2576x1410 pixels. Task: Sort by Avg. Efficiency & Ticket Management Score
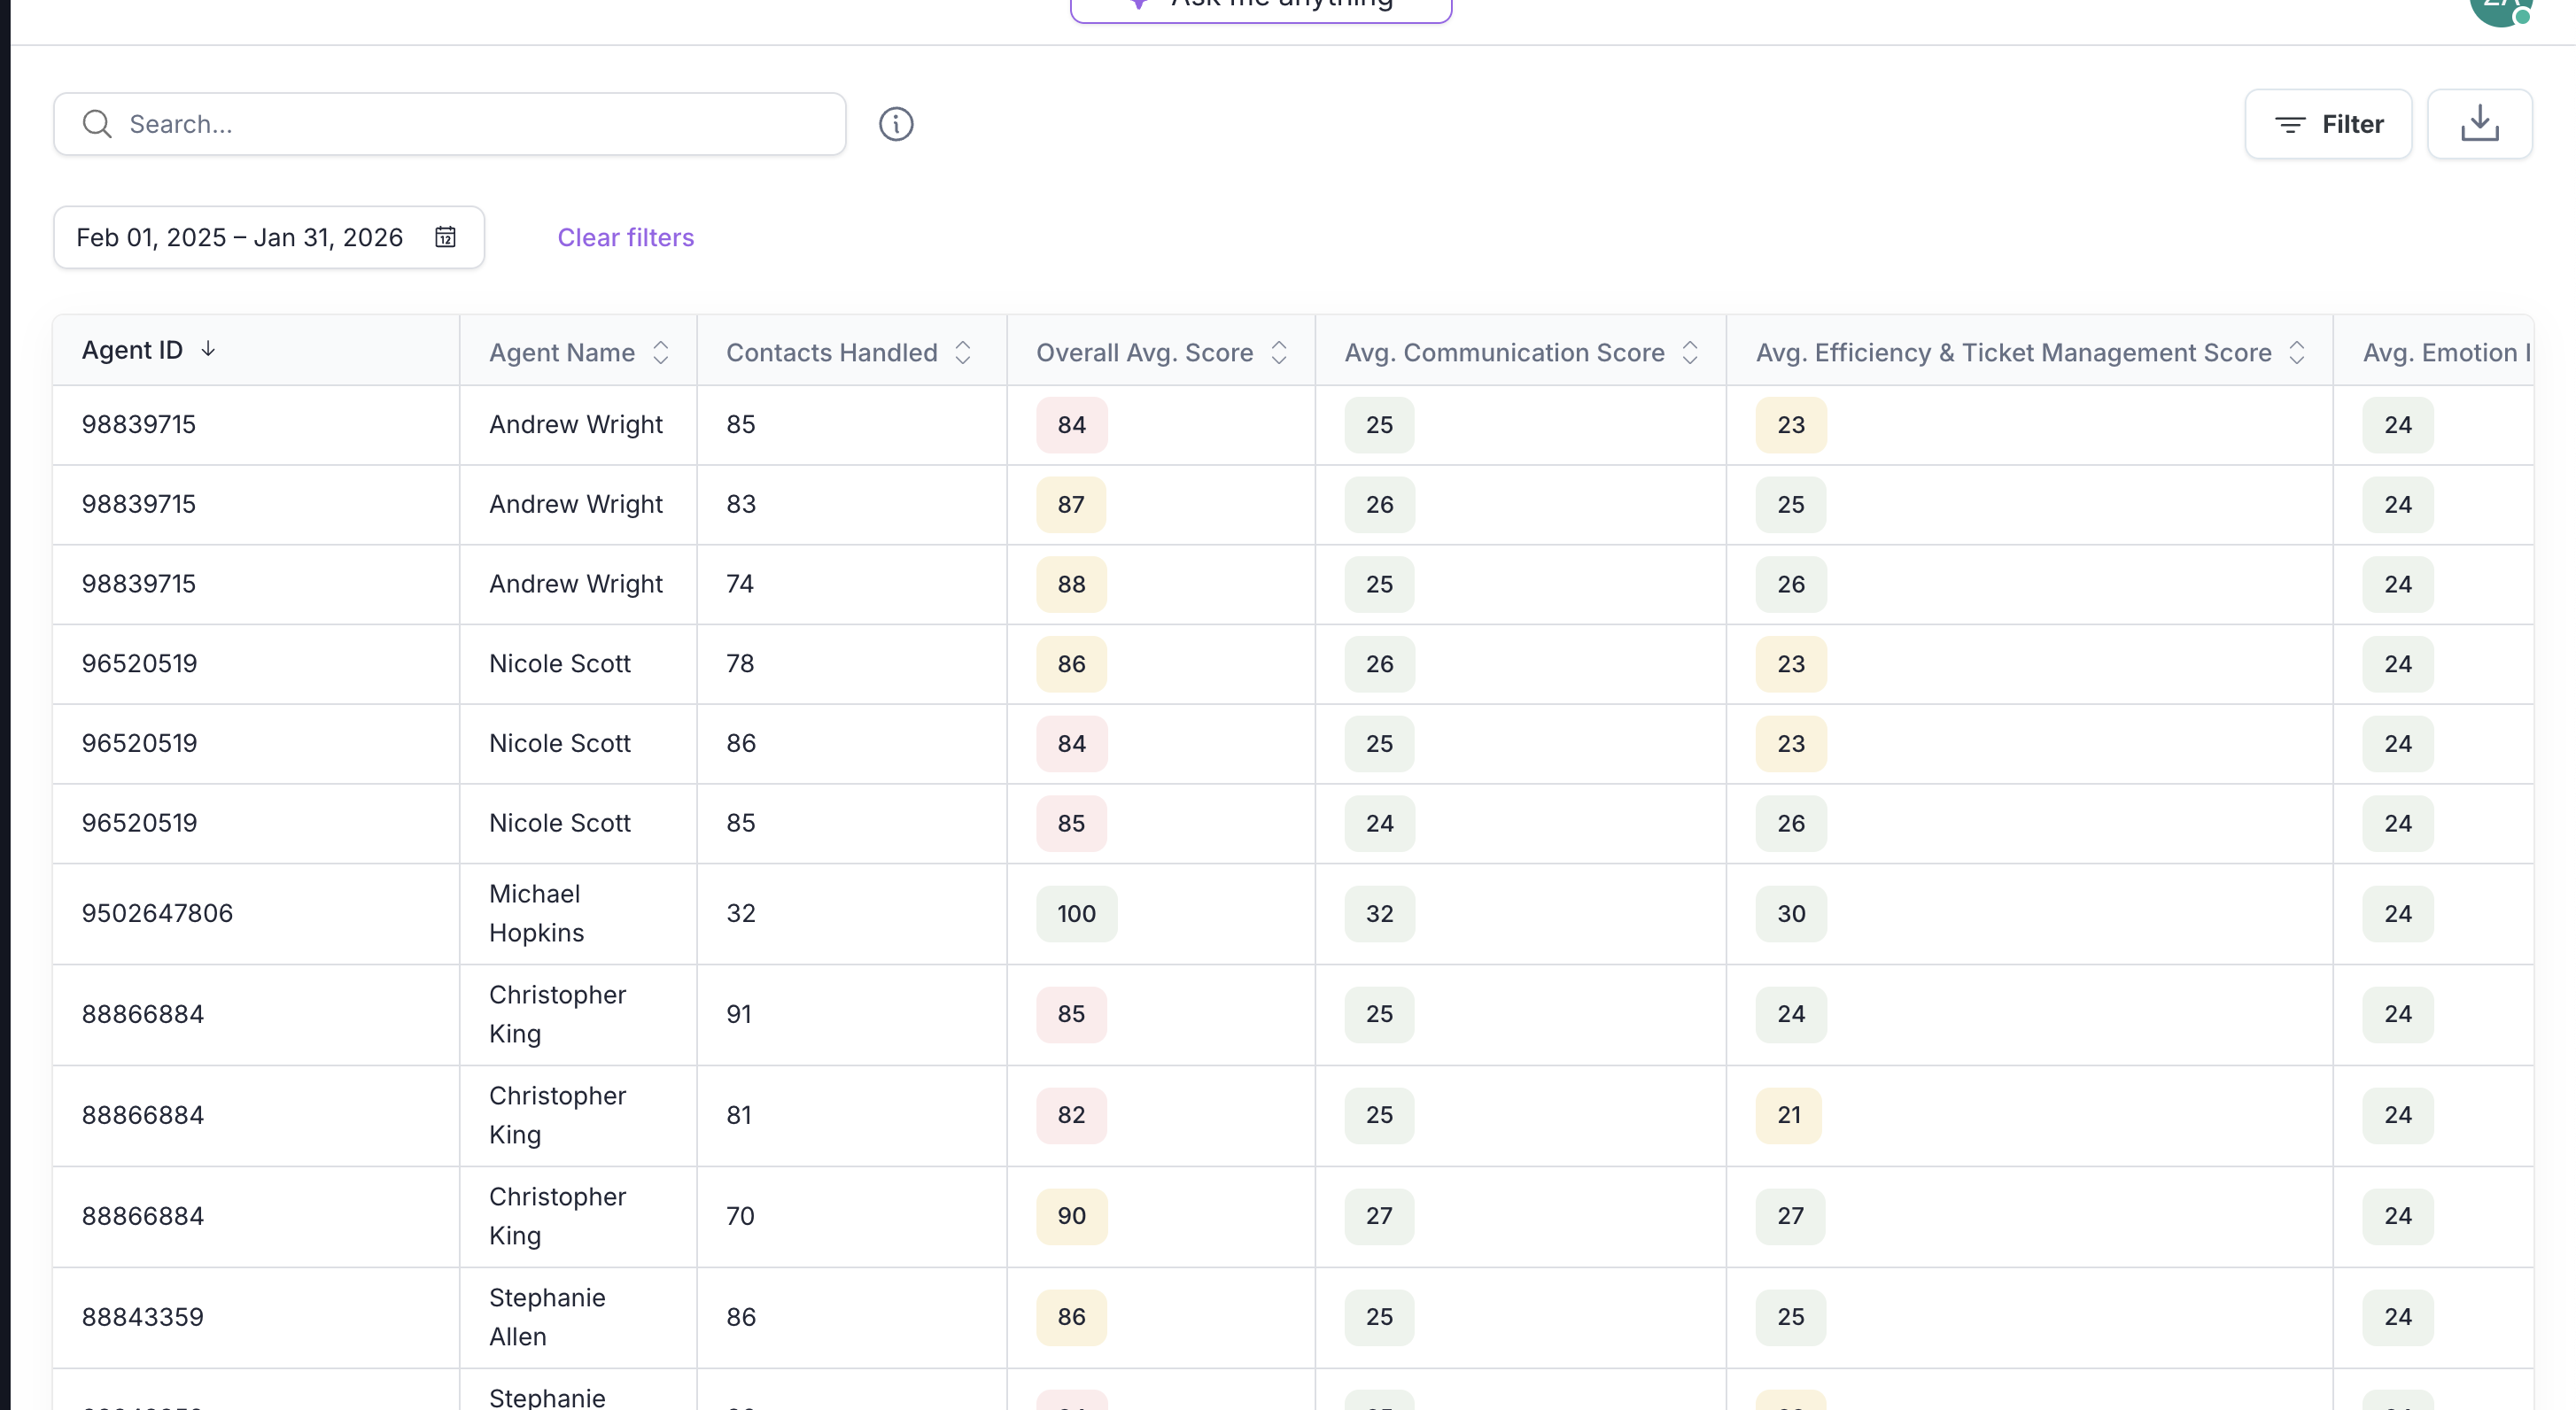(2296, 352)
